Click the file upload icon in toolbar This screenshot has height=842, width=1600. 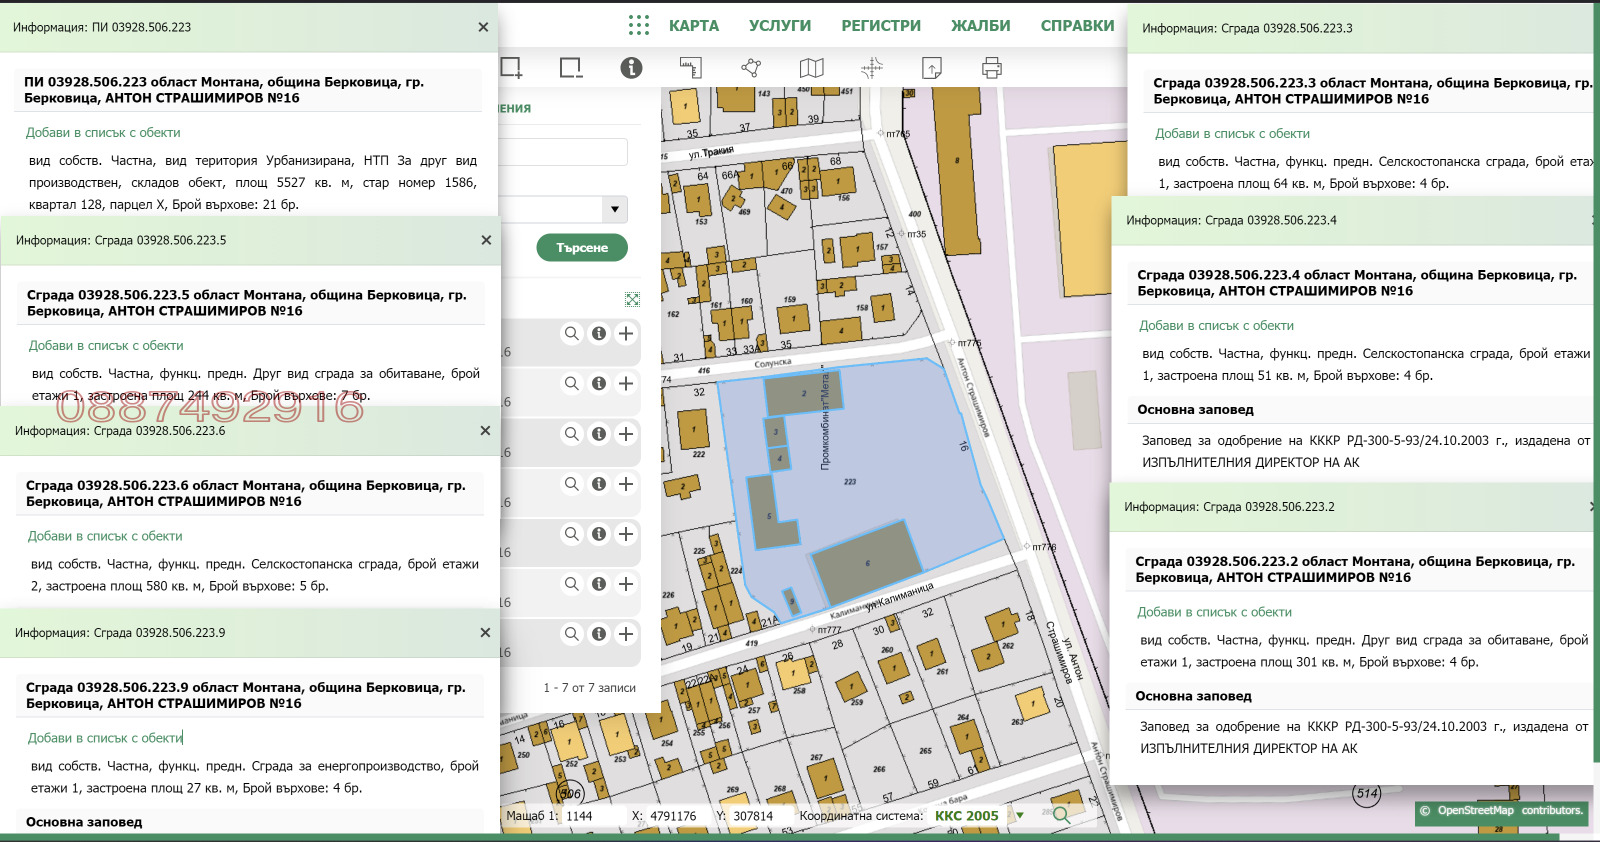[x=931, y=68]
